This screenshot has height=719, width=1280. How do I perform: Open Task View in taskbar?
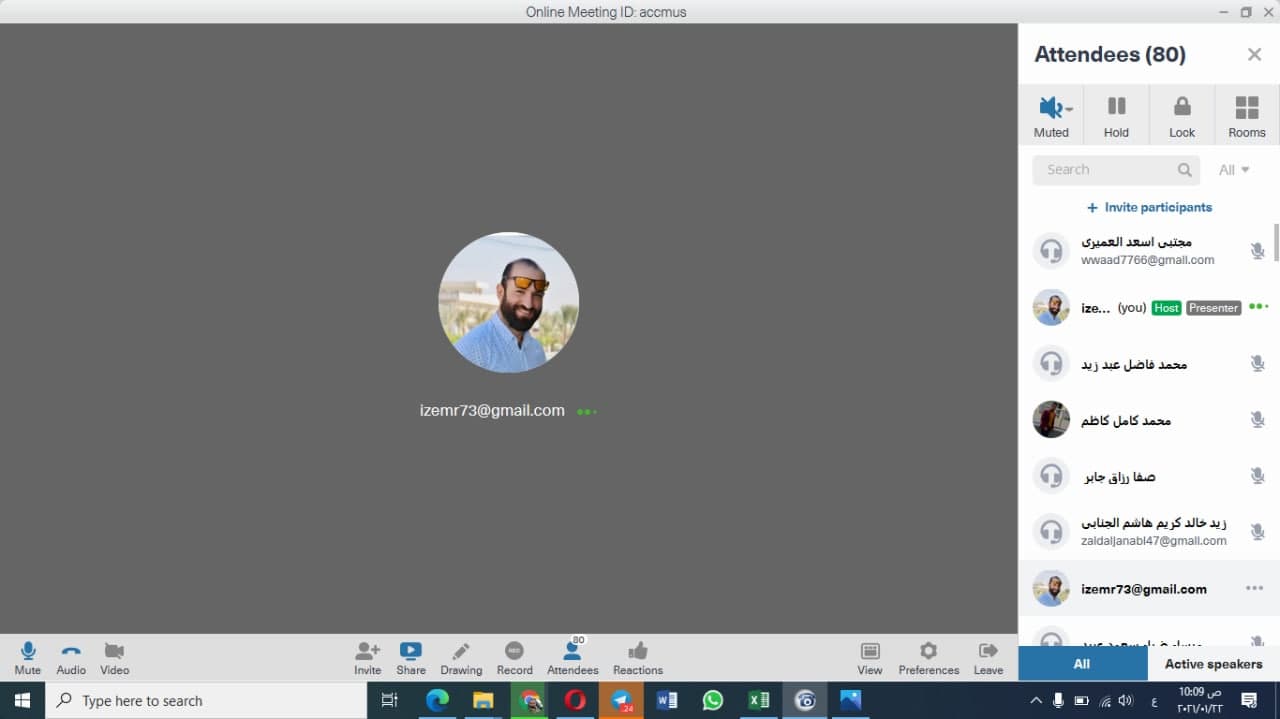coord(390,700)
